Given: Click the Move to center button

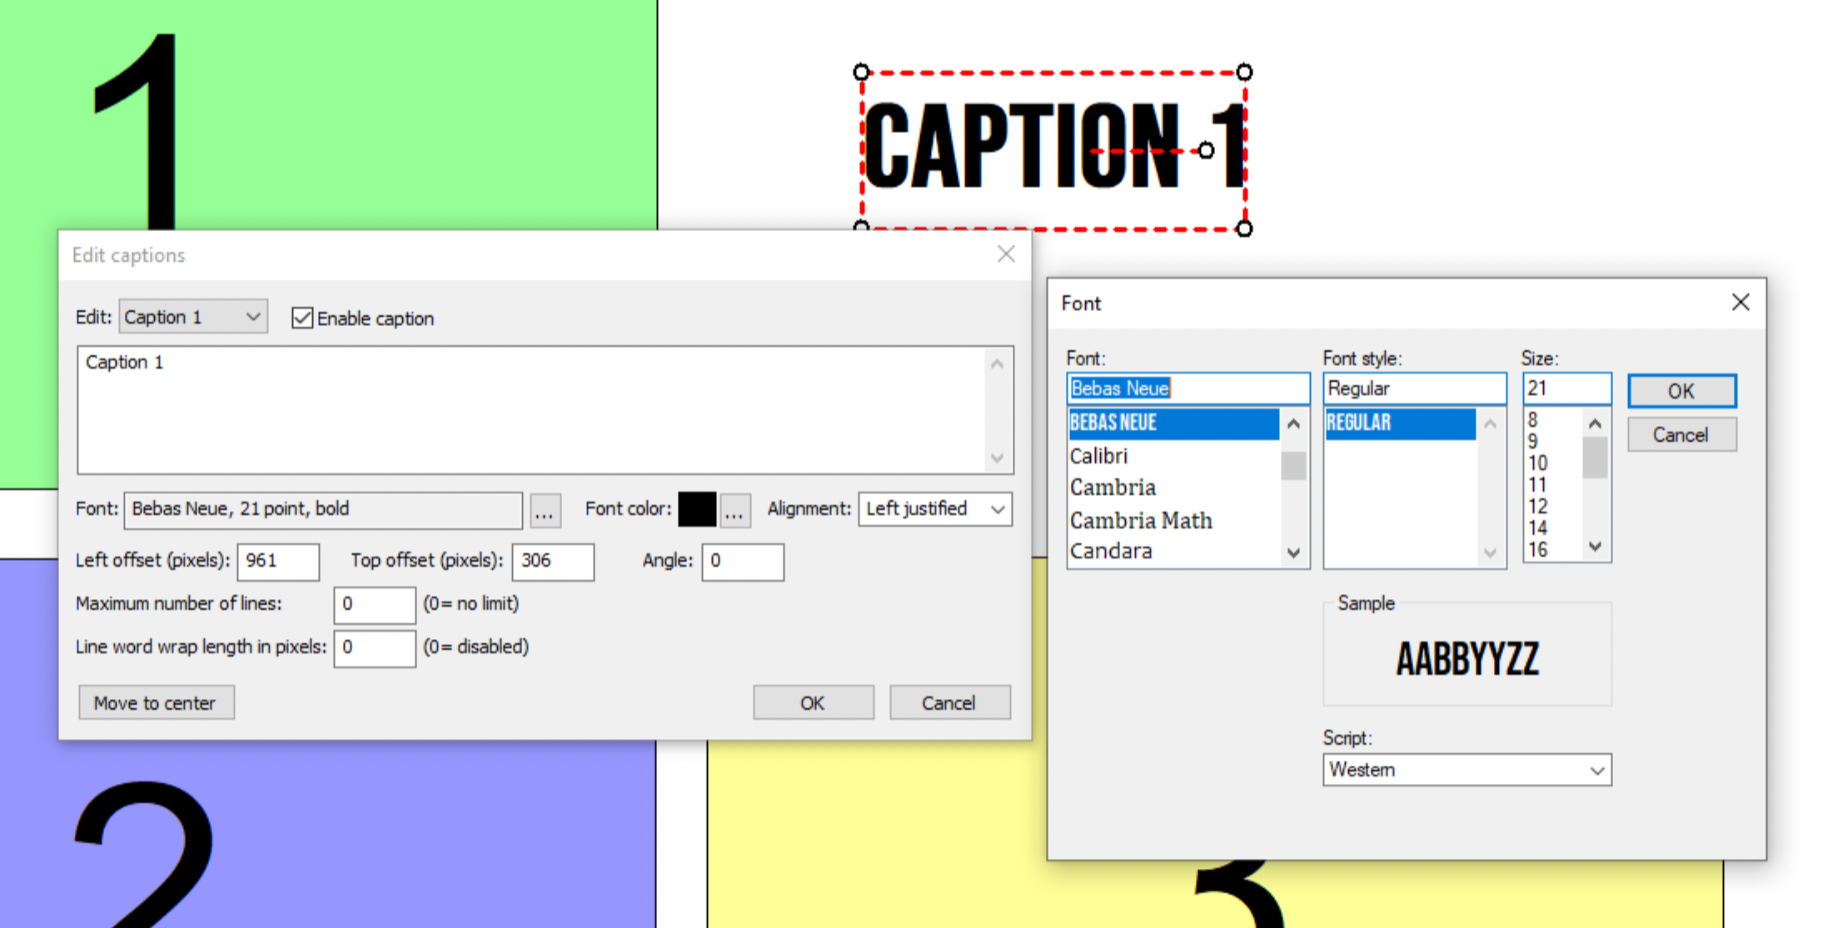Looking at the screenshot, I should (x=156, y=703).
